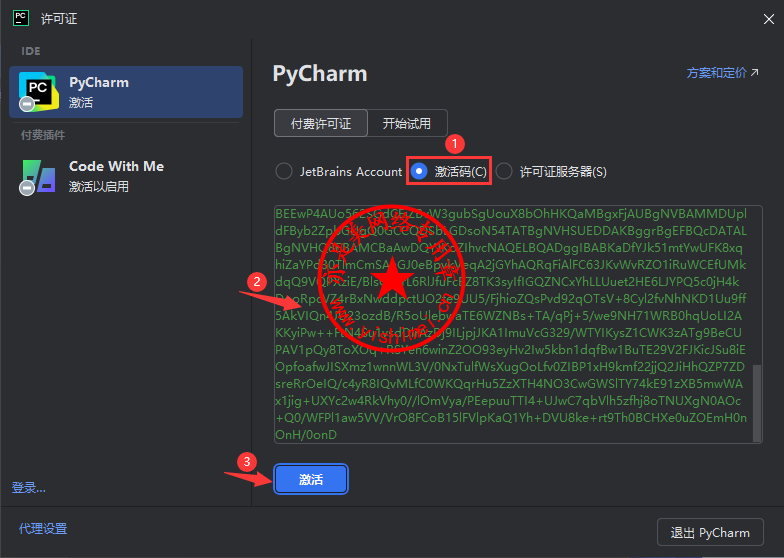Click the blue 激活 button
Viewport: 784px width, 558px height.
tap(310, 479)
